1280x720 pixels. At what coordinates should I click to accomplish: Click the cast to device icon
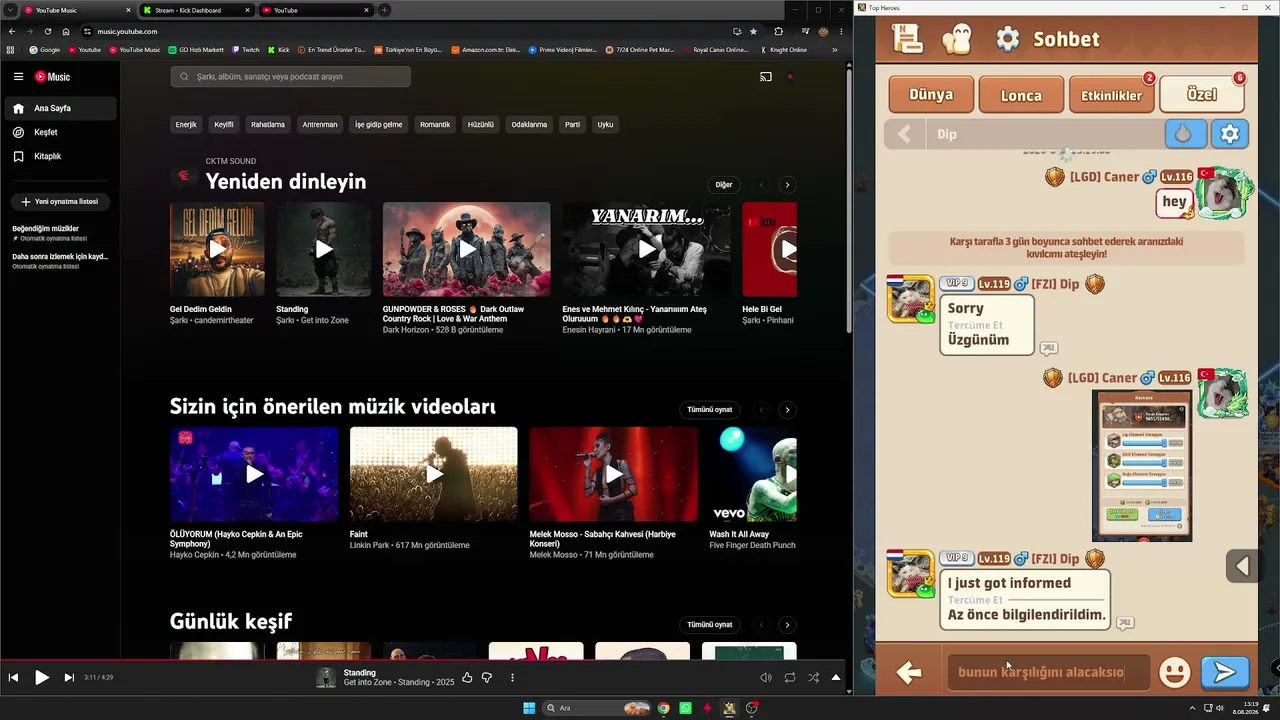pyautogui.click(x=766, y=77)
